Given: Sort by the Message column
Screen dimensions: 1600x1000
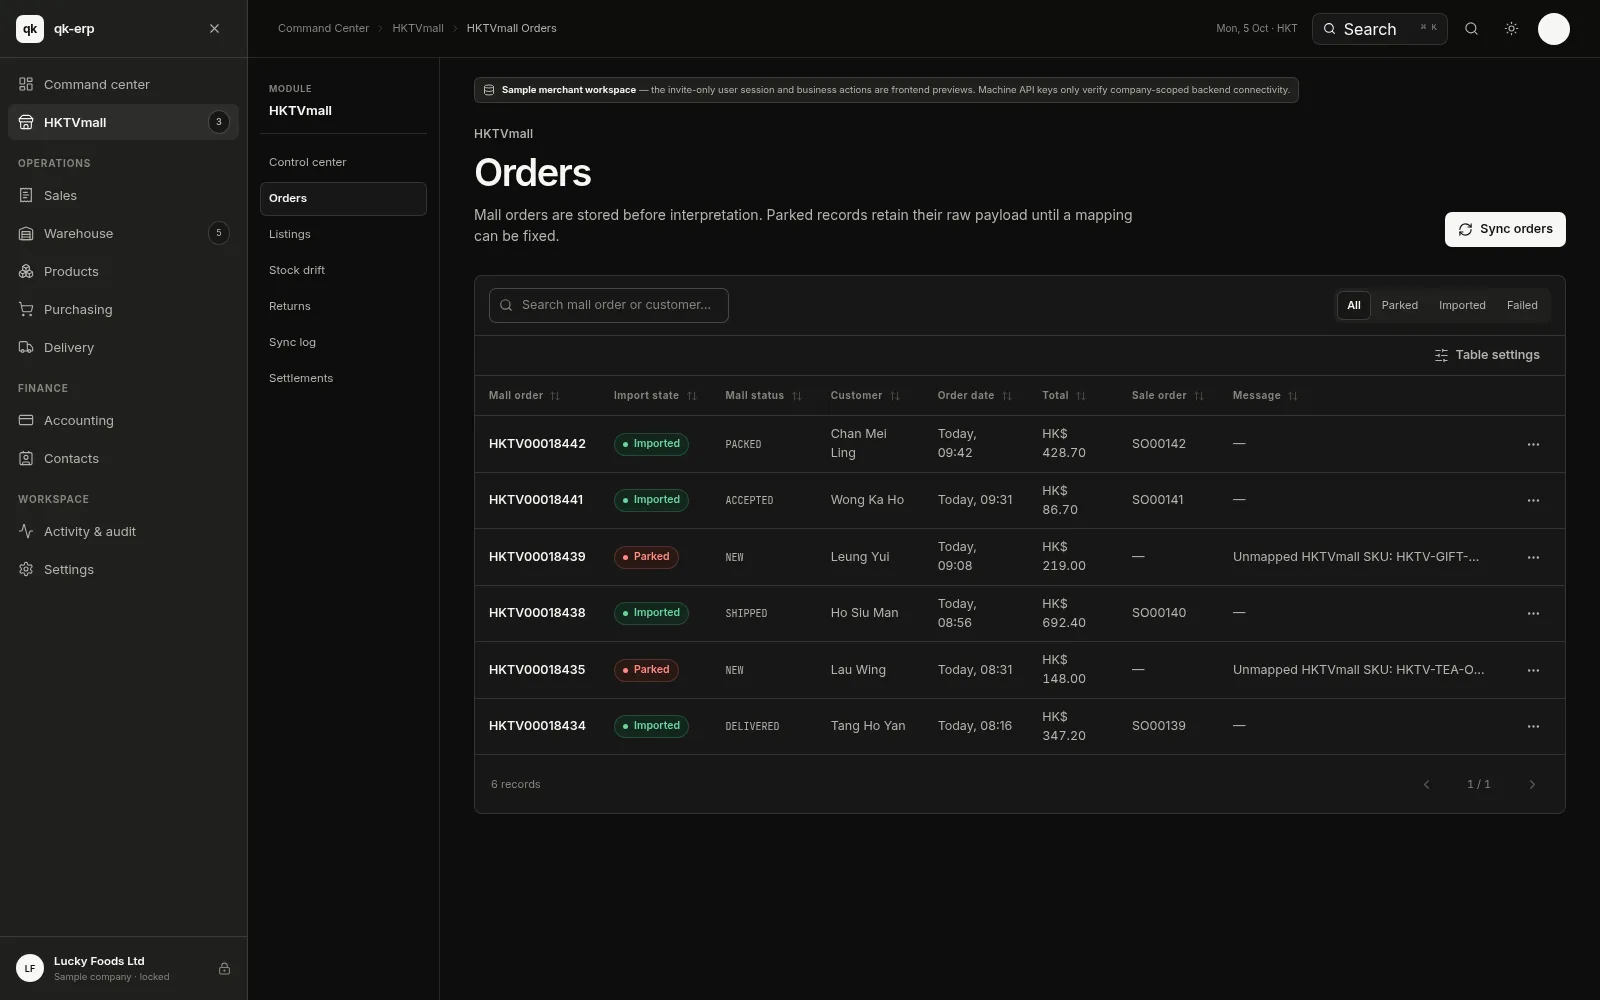Looking at the screenshot, I should [1265, 396].
